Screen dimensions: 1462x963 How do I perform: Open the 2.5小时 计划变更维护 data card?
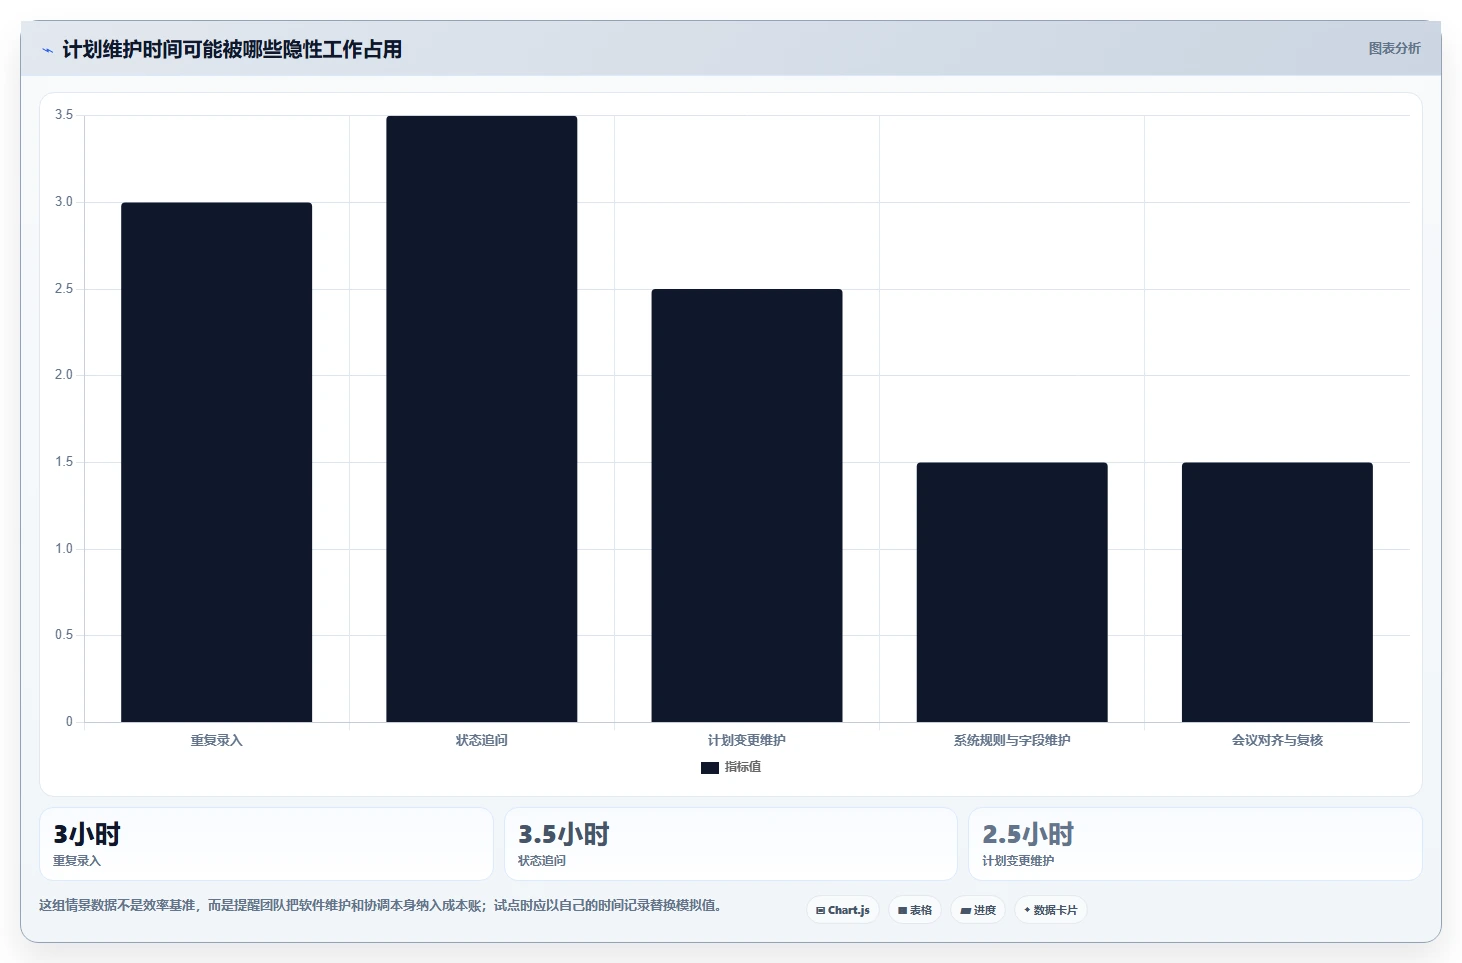pos(1195,844)
